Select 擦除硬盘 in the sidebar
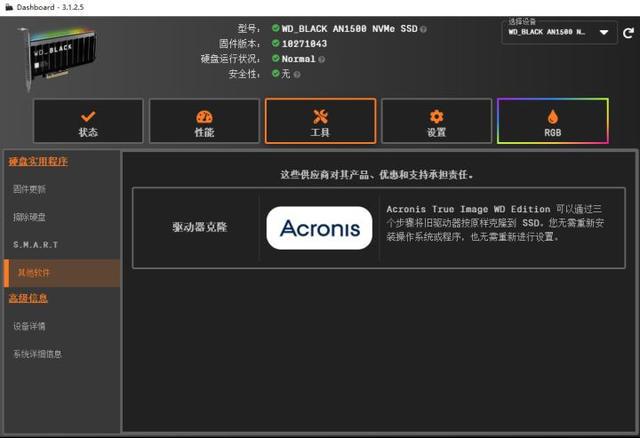 point(29,217)
